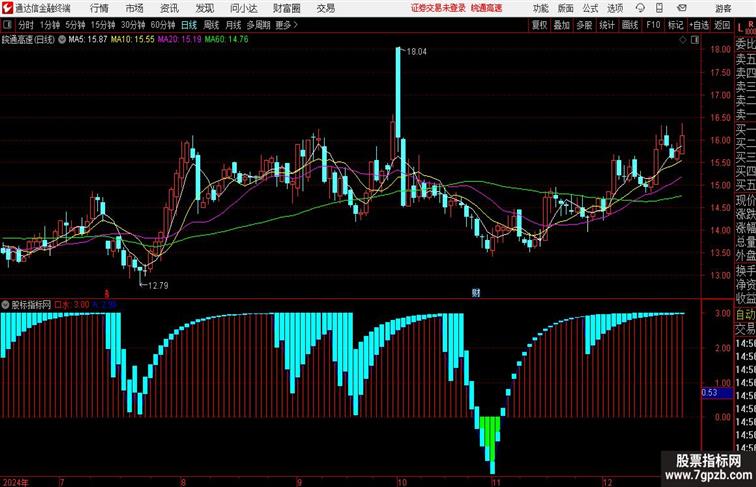Click the 2024年 label on time axis
This screenshot has height=487, width=756.
click(x=14, y=482)
